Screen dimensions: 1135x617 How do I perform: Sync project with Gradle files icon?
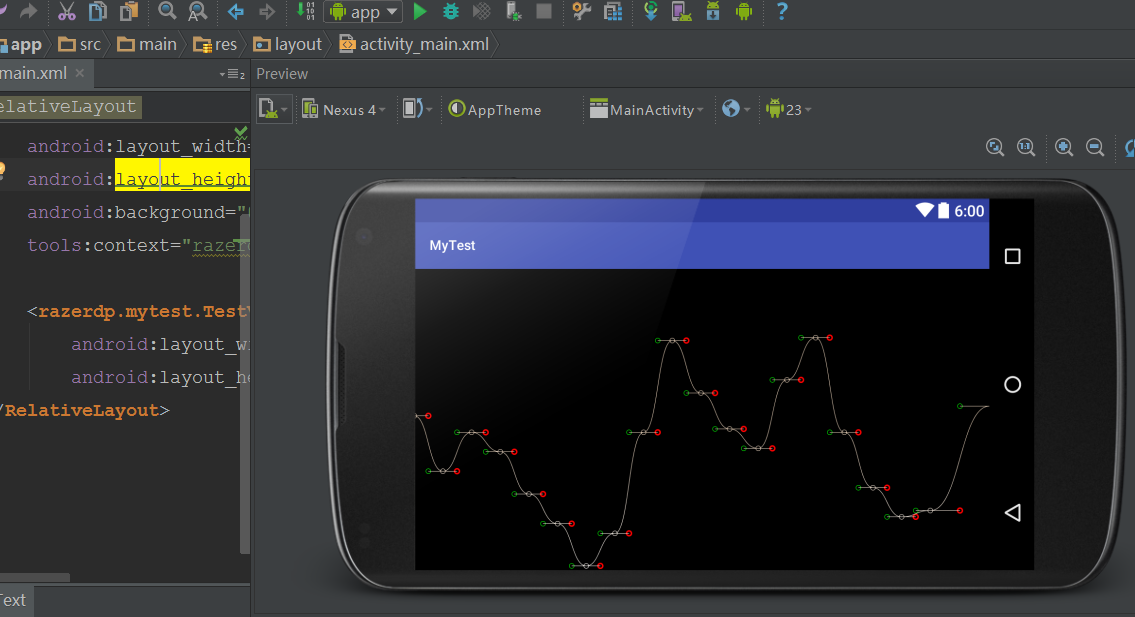pos(651,11)
